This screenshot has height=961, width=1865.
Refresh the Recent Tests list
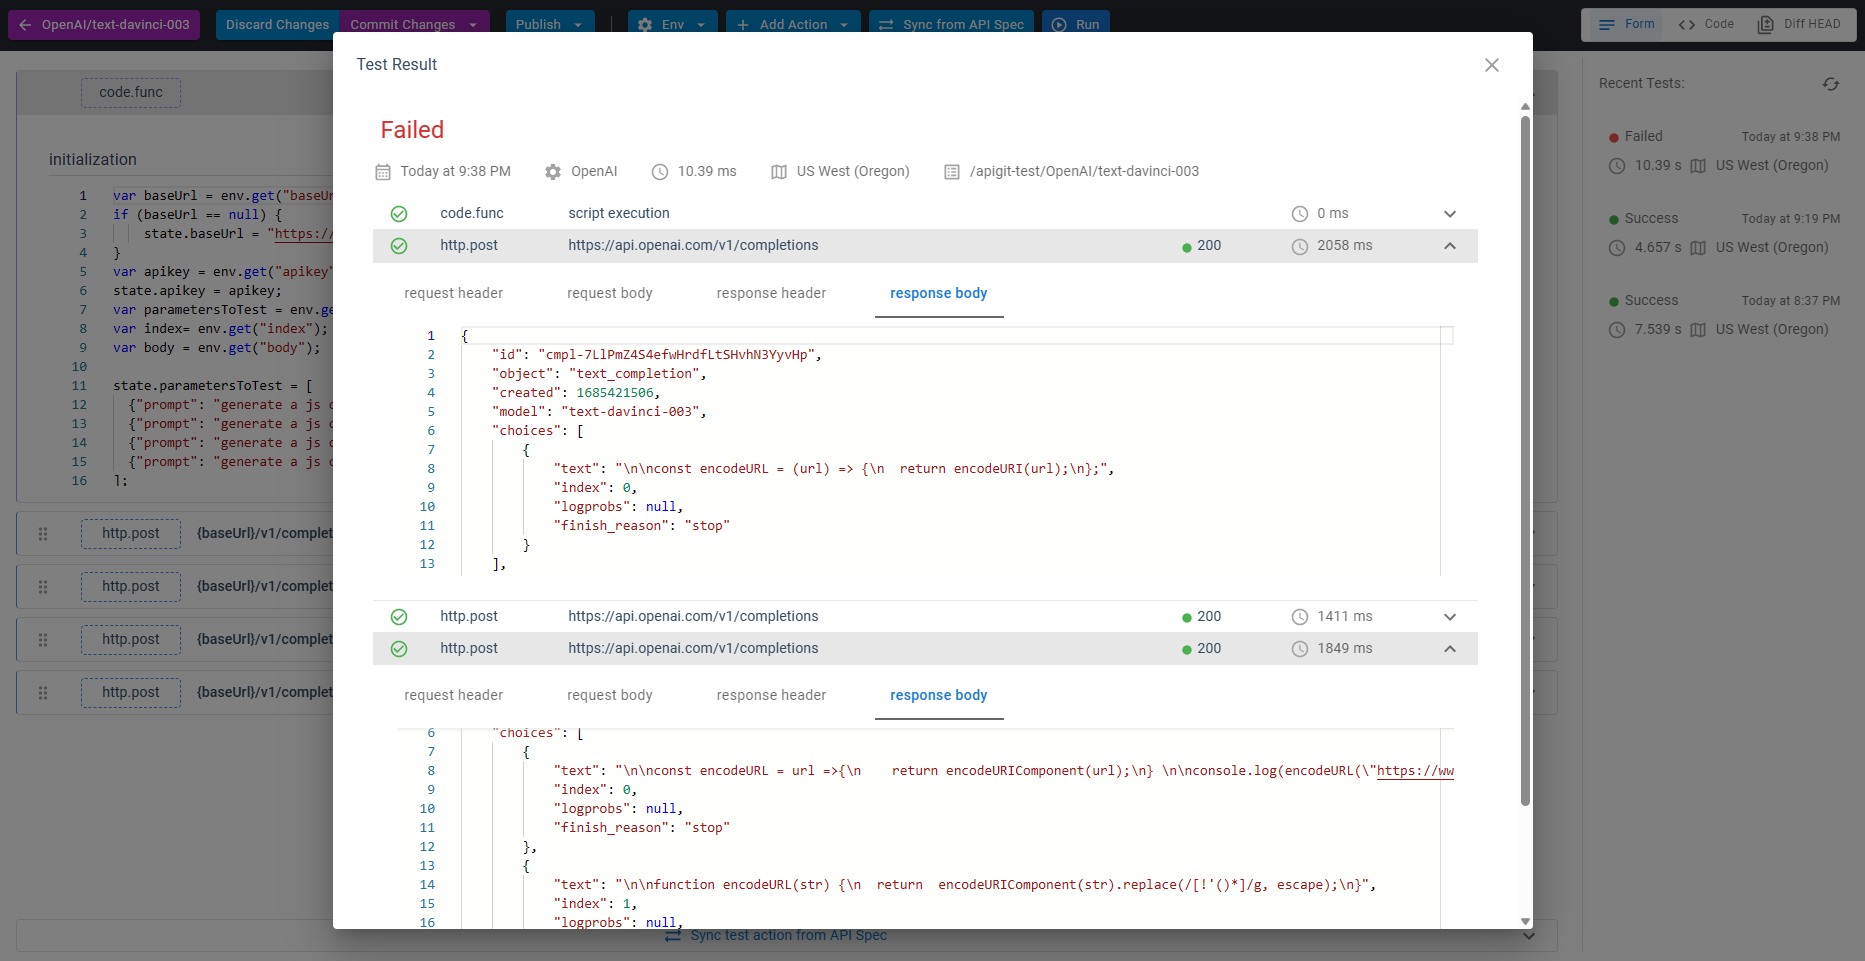tap(1830, 84)
